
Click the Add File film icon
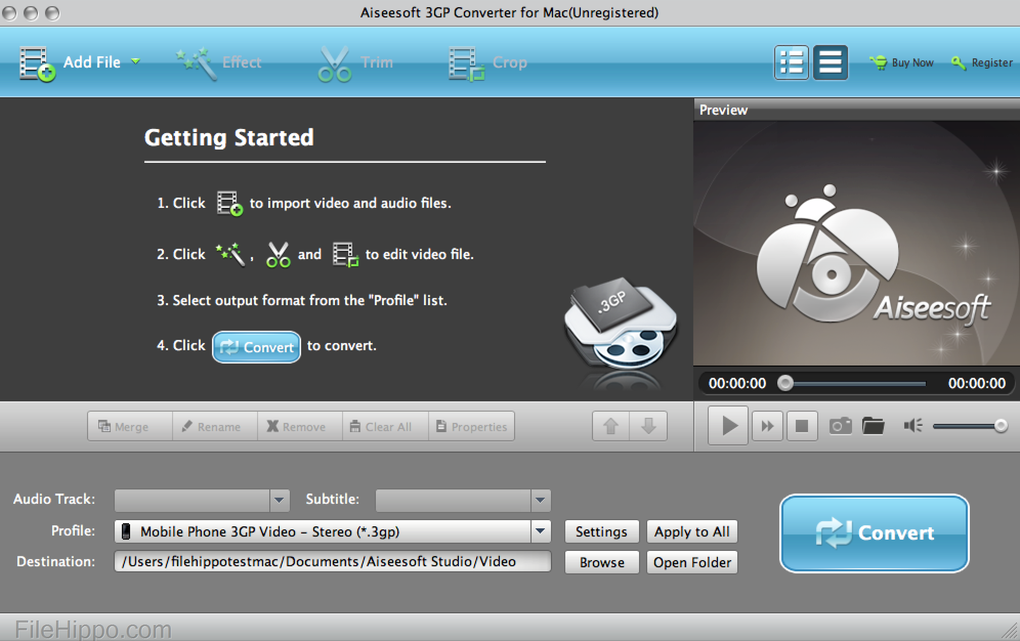tap(37, 62)
